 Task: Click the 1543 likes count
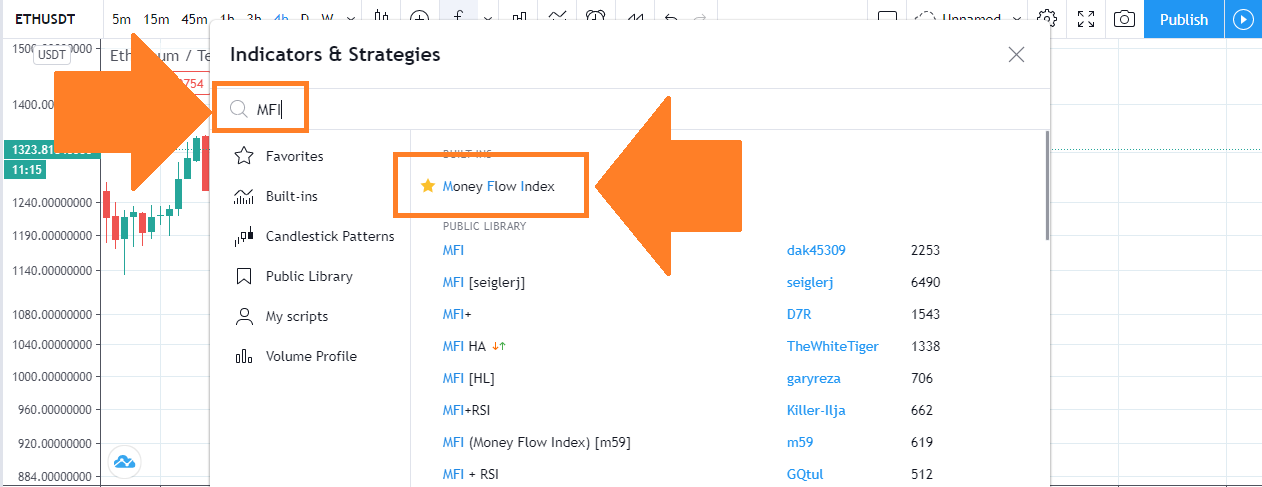[x=925, y=314]
